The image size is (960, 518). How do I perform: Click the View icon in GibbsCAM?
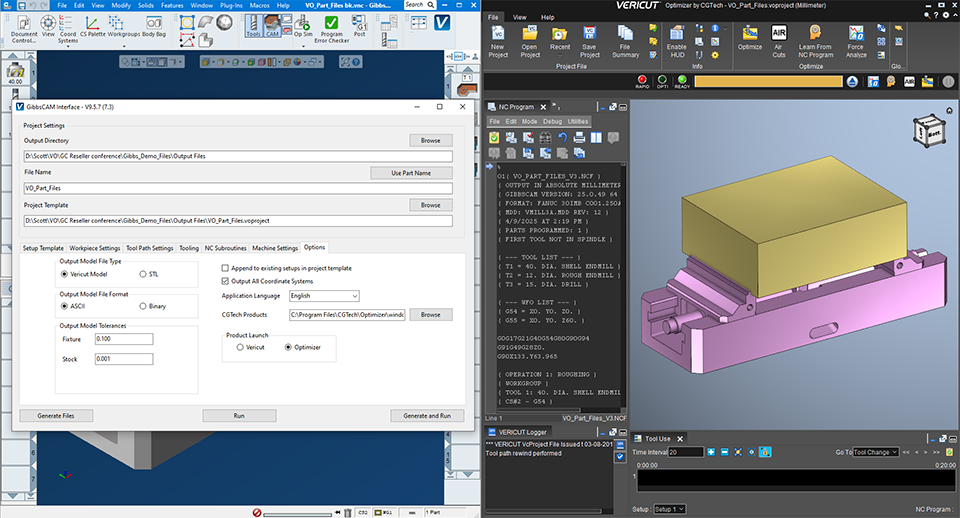click(x=48, y=27)
